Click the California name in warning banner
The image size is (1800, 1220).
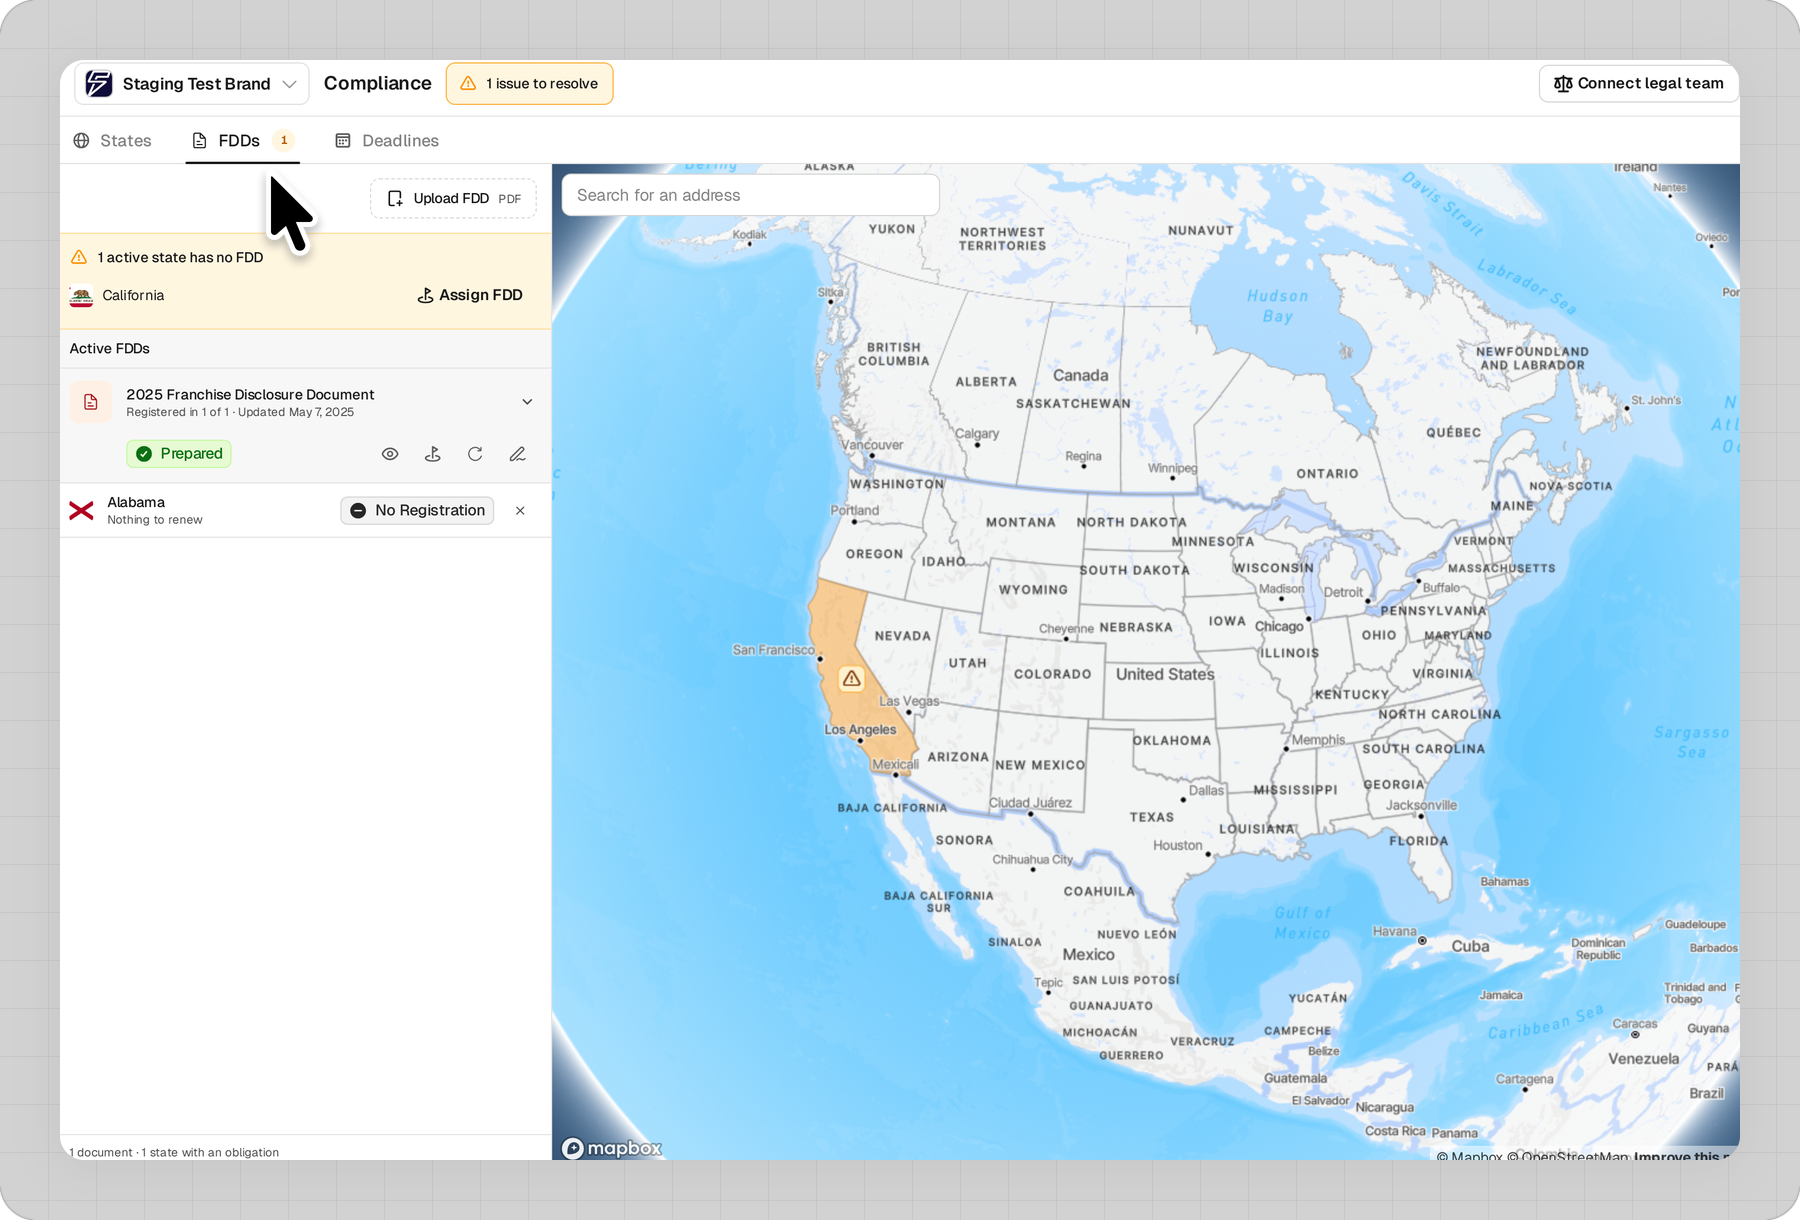(x=133, y=296)
